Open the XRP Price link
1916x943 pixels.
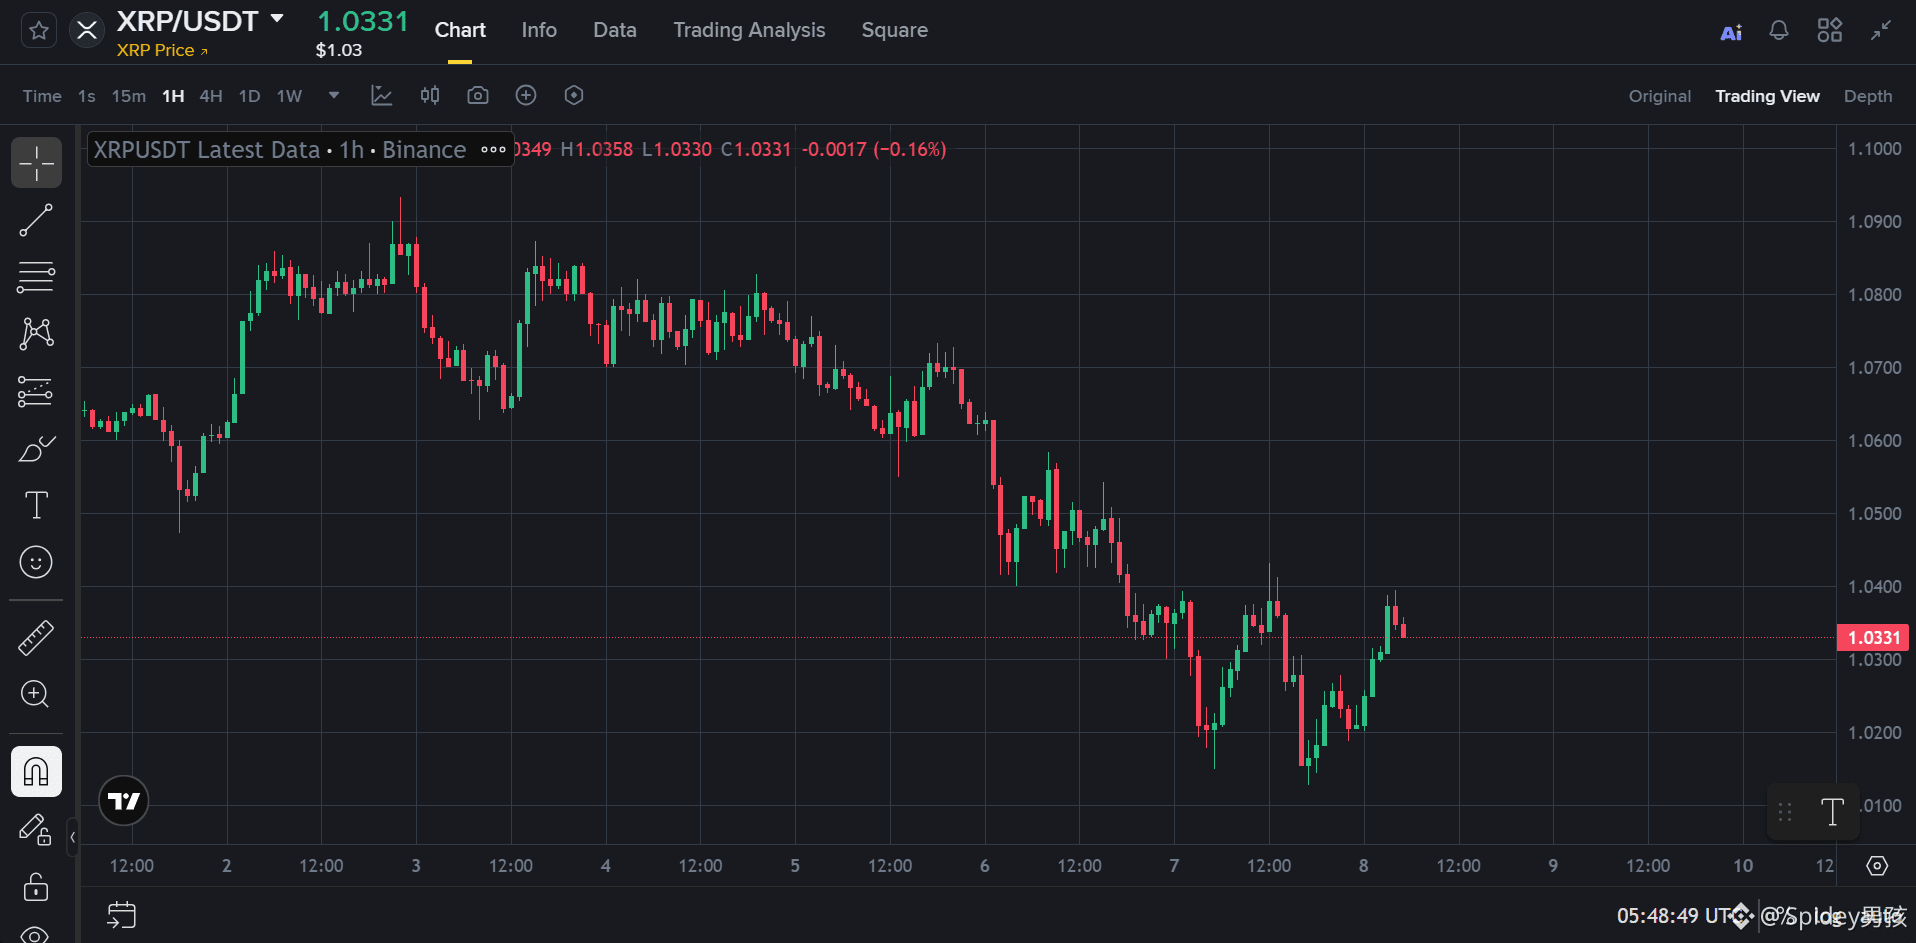point(162,50)
